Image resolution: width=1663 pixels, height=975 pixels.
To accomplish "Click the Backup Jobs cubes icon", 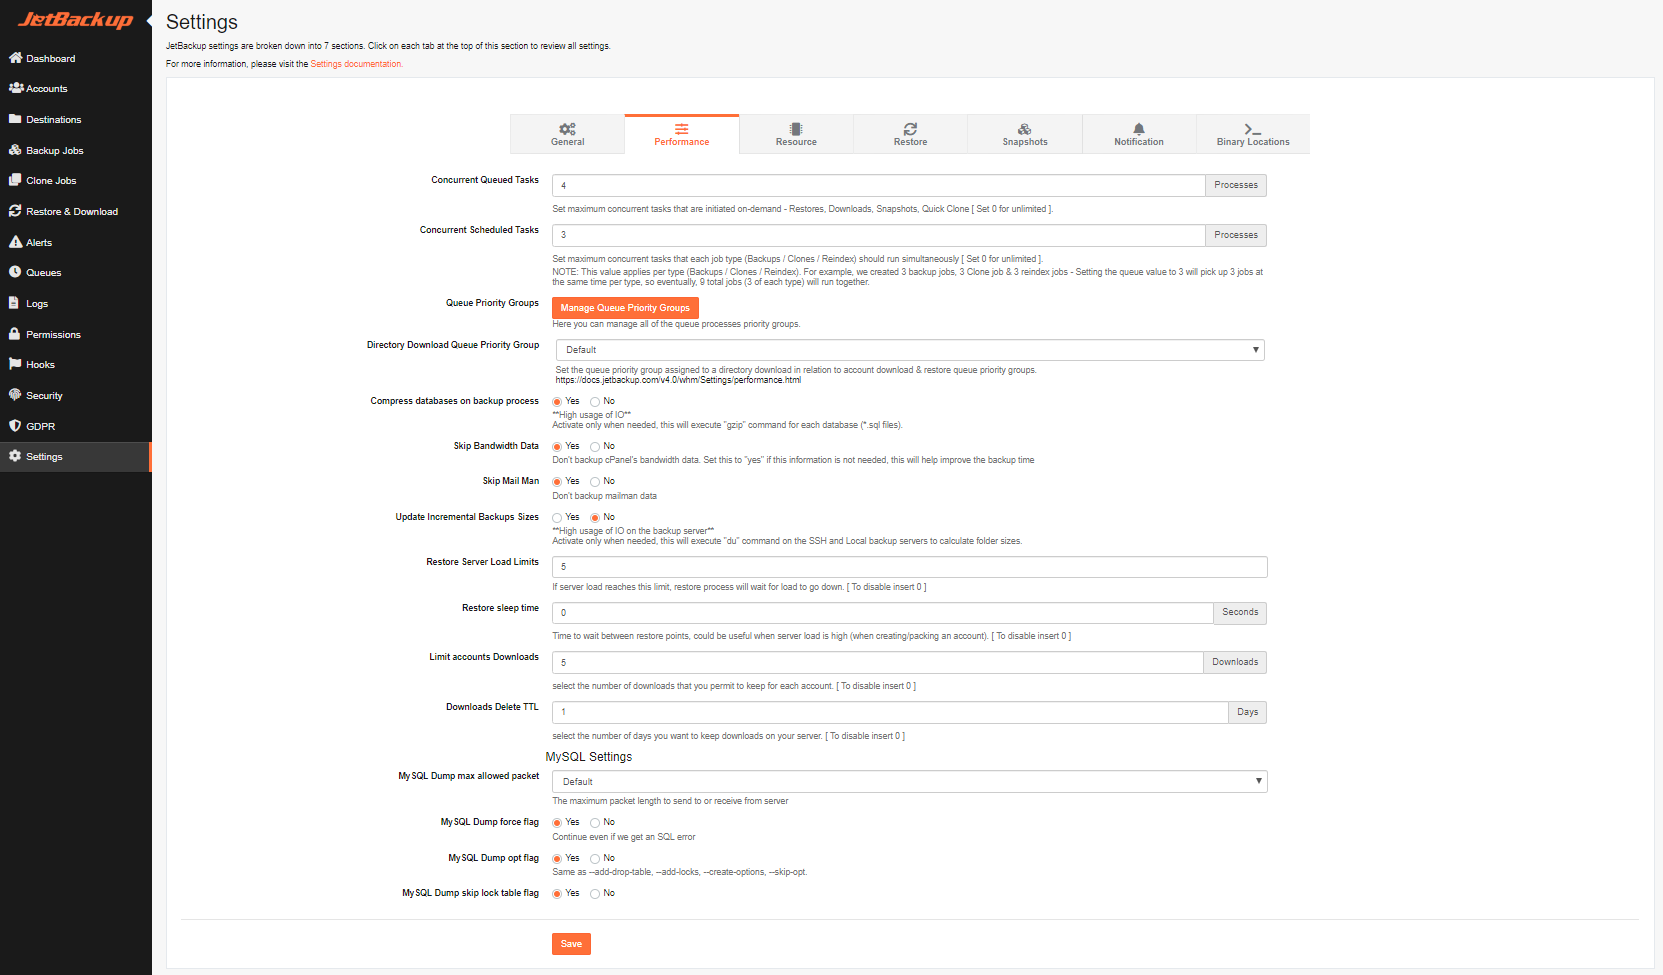I will click(15, 150).
